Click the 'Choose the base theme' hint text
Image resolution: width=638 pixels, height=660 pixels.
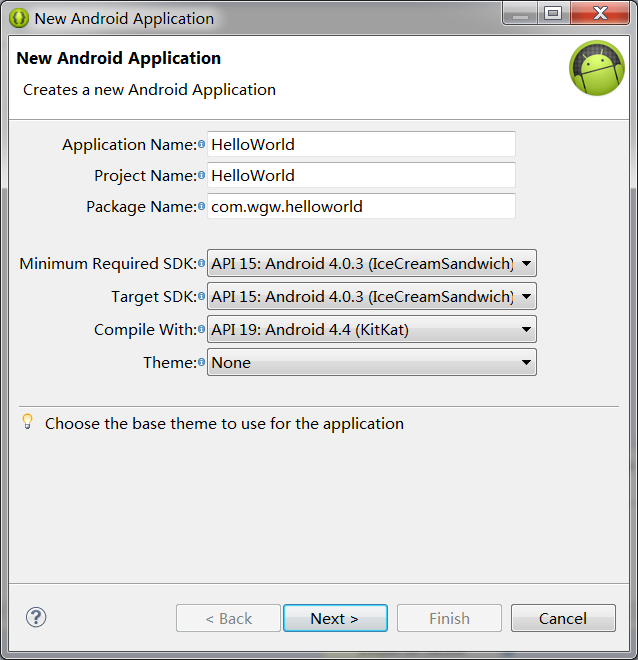click(224, 423)
